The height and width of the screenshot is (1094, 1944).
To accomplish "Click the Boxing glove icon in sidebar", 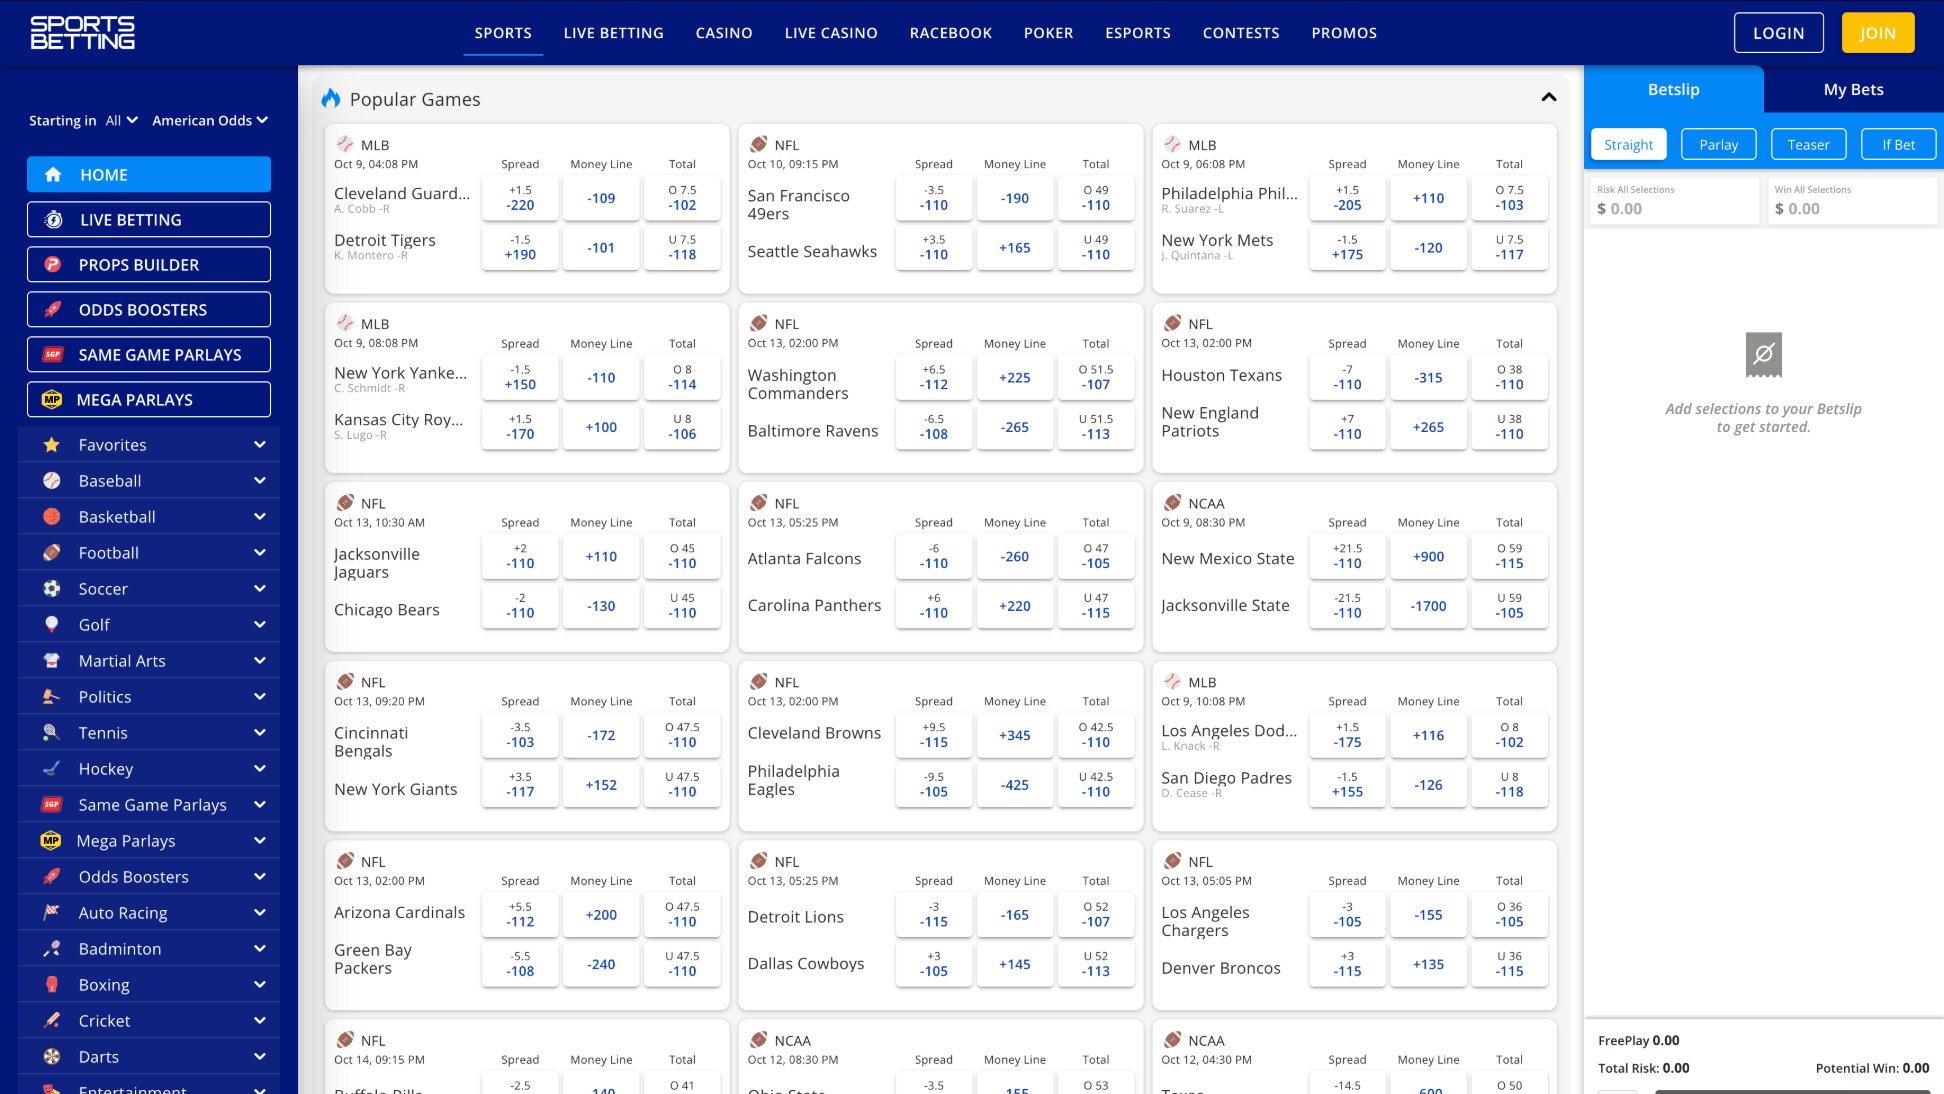I will [52, 985].
